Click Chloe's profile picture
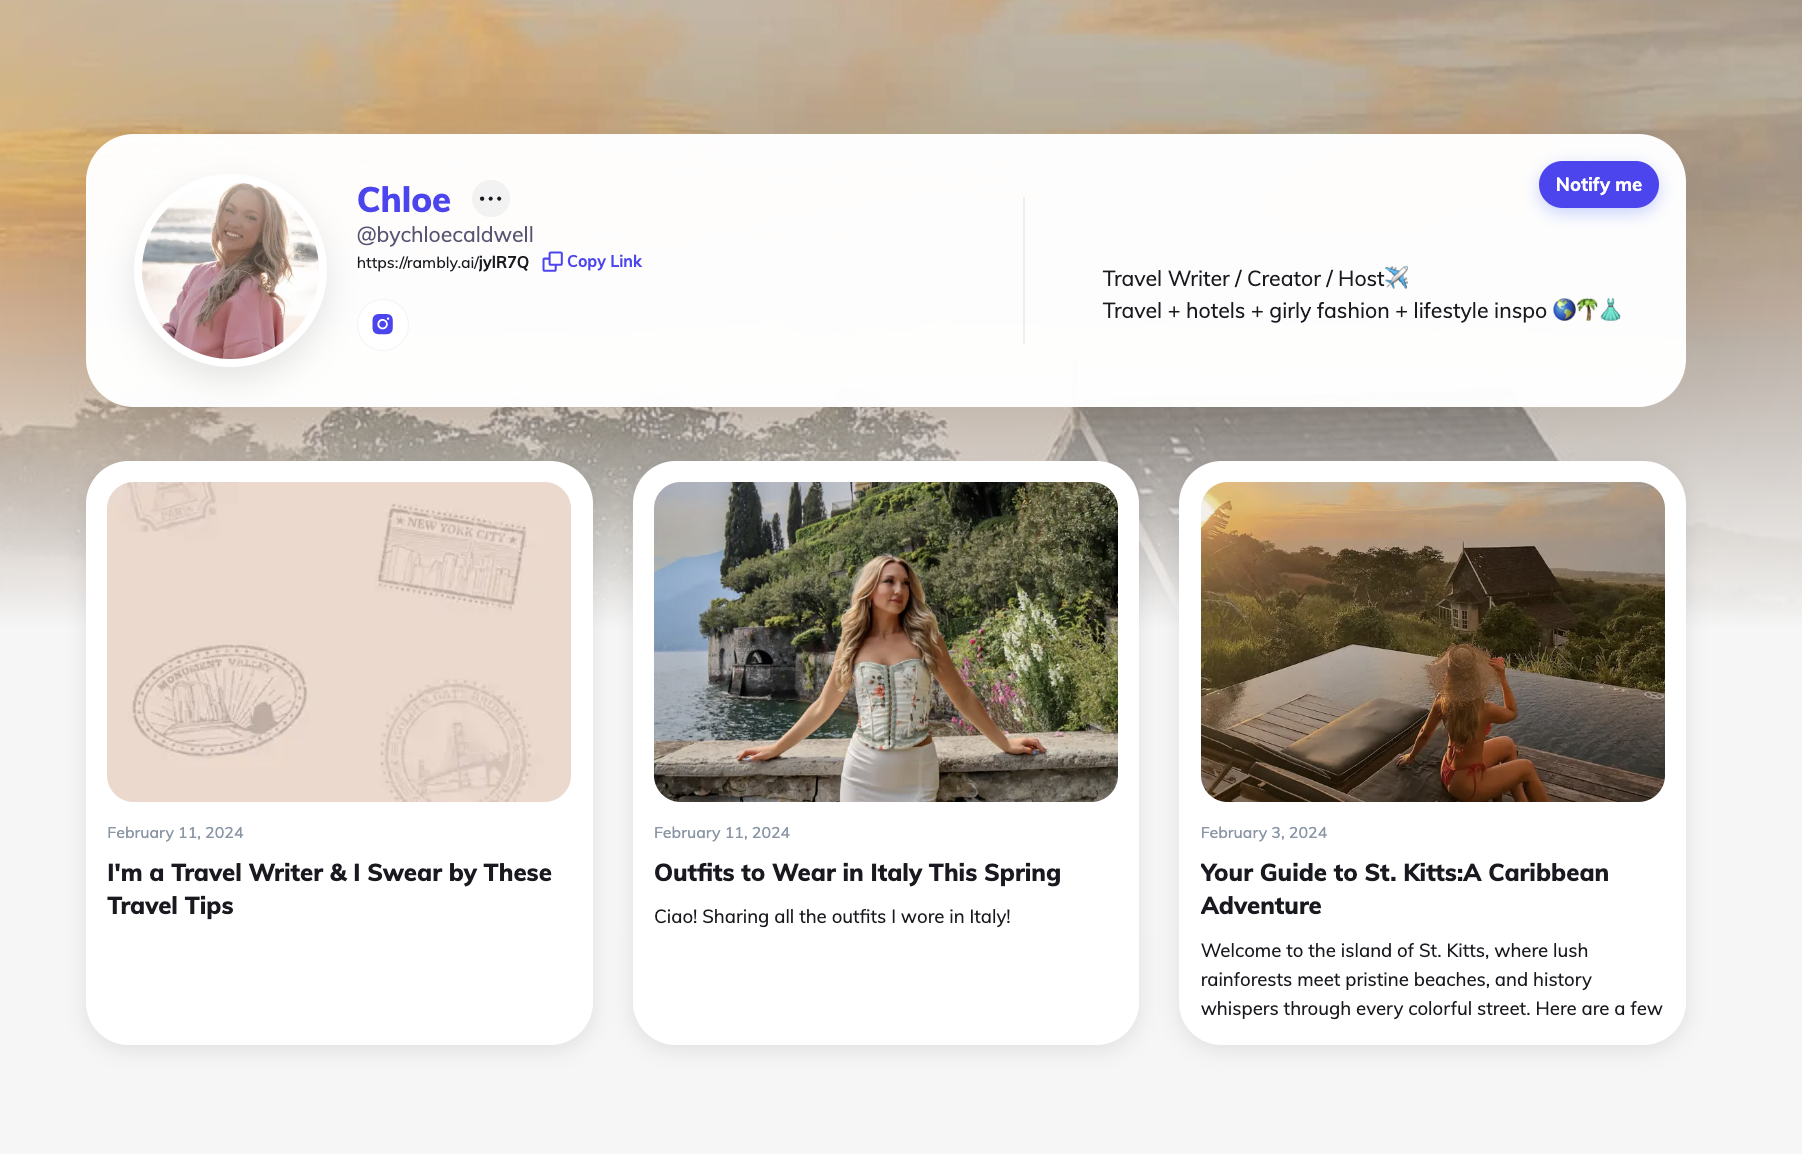The width and height of the screenshot is (1802, 1154). 230,270
